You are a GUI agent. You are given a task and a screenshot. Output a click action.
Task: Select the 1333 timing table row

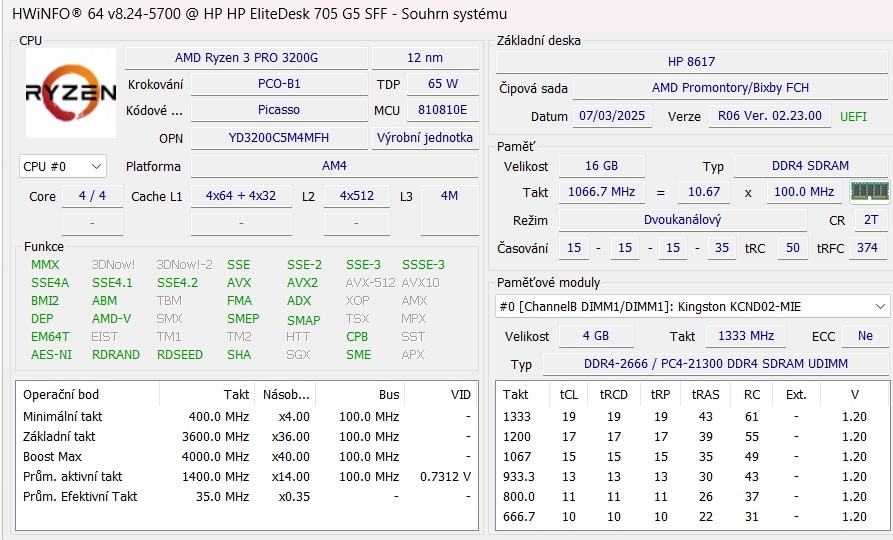[692, 416]
